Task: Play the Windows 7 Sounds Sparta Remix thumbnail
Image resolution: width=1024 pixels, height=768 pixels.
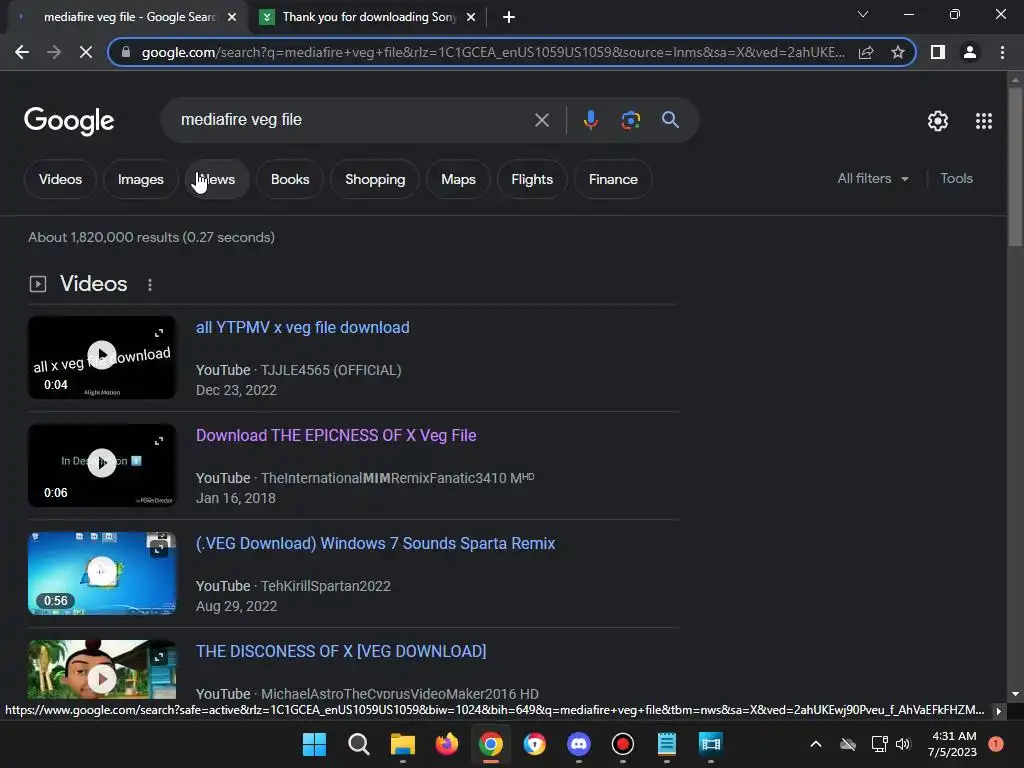Action: [x=102, y=573]
